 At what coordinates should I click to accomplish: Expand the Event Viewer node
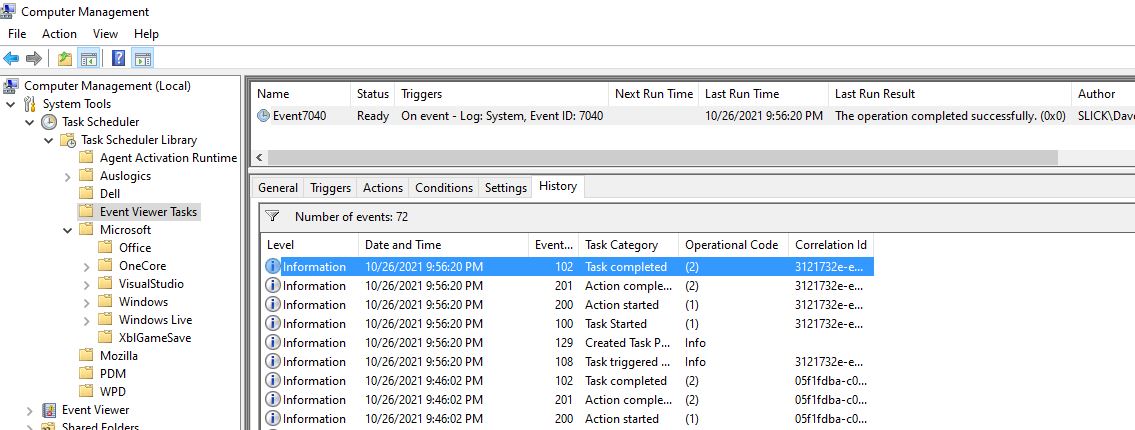(x=30, y=410)
